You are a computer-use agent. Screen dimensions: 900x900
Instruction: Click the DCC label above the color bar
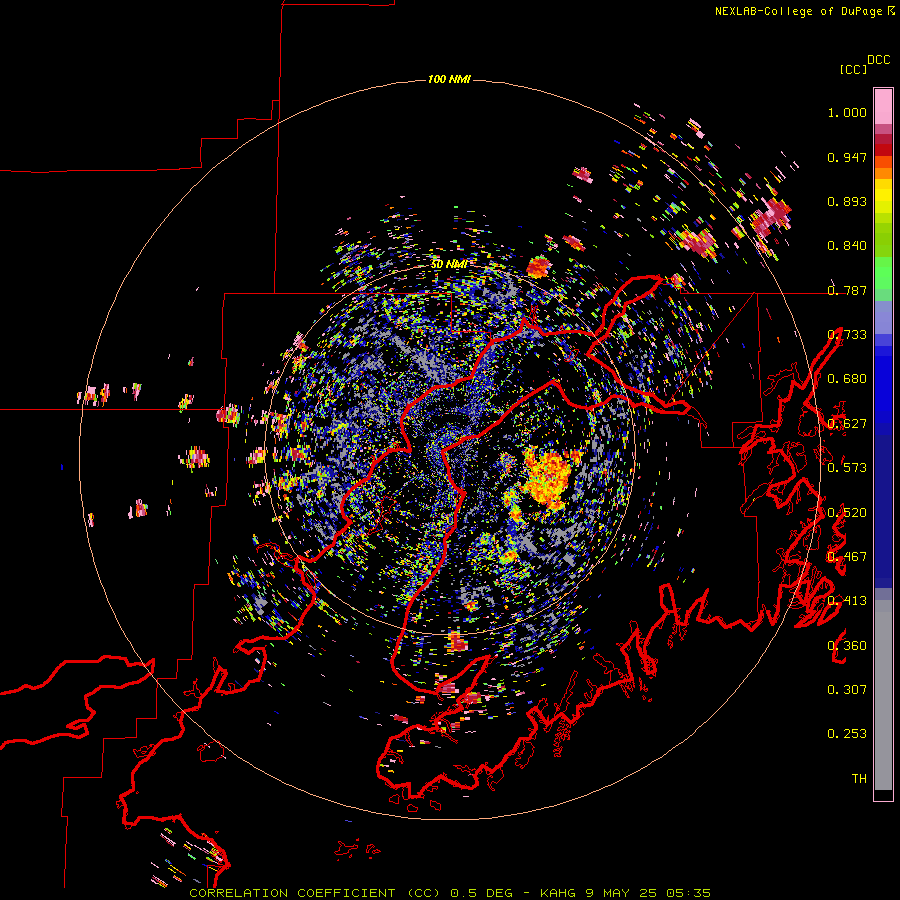coord(879,60)
